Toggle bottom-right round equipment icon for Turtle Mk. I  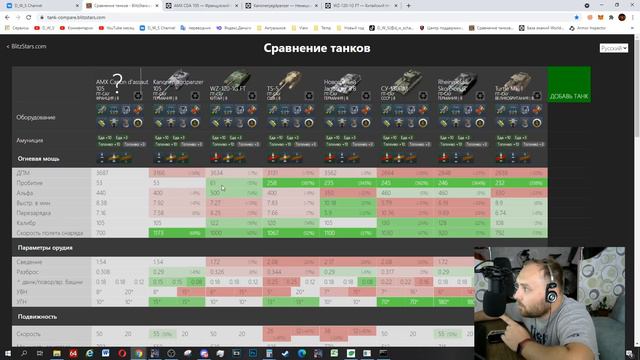click(537, 123)
